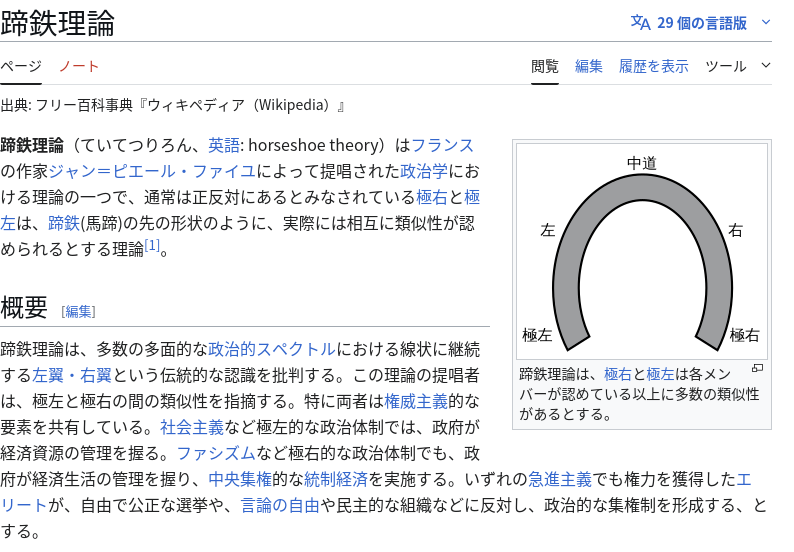Viewport: 794px width, 552px height.
Task: Expand the ツール tools menu
Action: [738, 66]
